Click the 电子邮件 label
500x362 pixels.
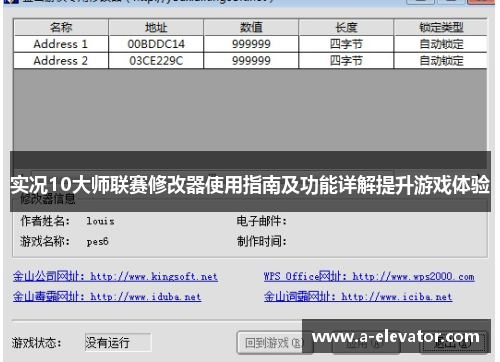point(262,221)
